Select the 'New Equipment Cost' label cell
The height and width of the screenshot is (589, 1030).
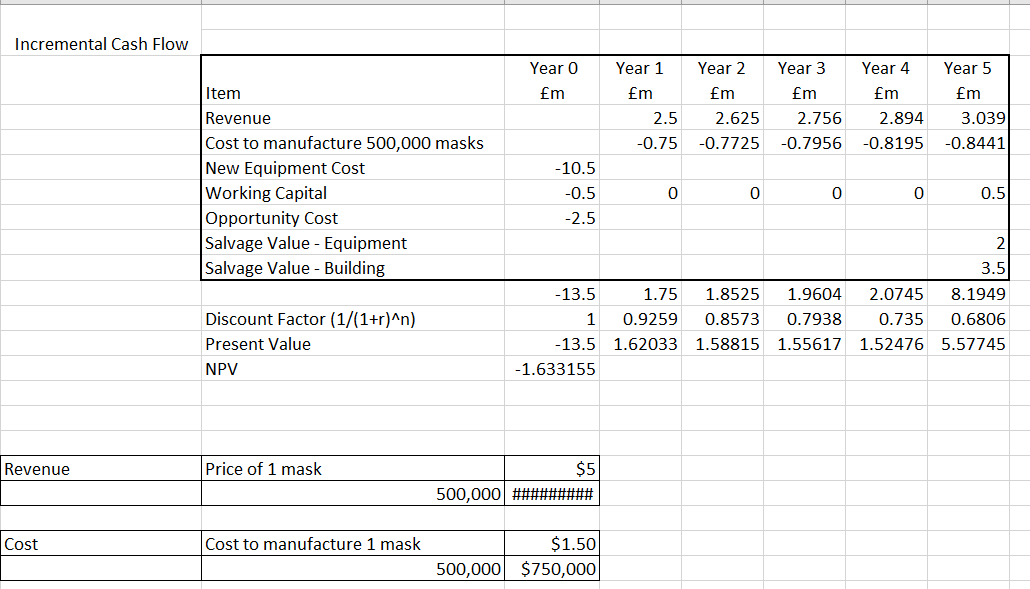pos(353,168)
